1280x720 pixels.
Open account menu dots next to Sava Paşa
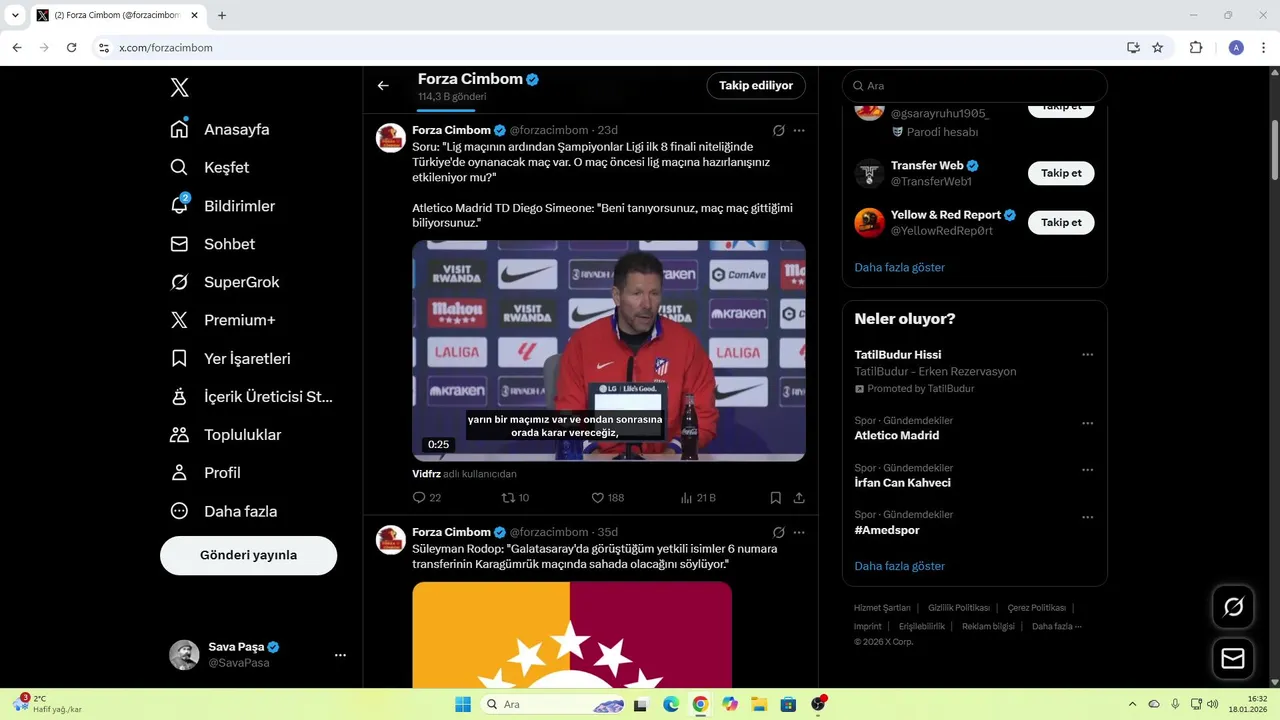pos(340,655)
